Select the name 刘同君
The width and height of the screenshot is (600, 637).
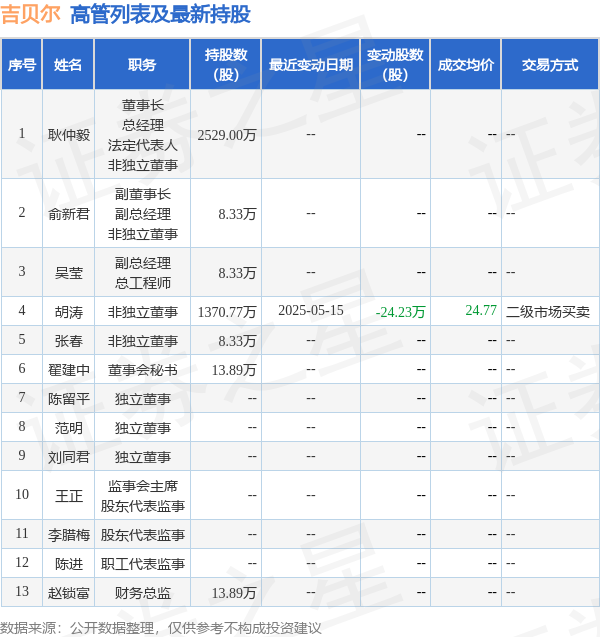click(x=69, y=457)
